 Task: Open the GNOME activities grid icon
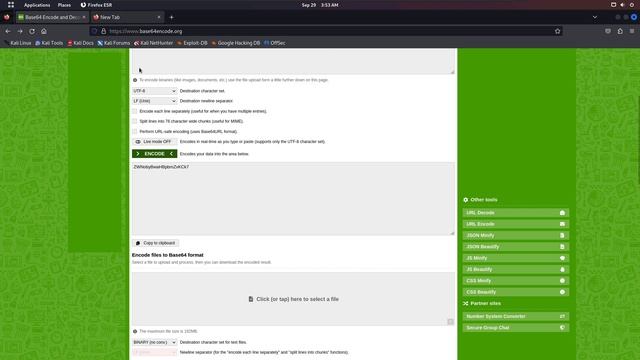[x=11, y=5]
